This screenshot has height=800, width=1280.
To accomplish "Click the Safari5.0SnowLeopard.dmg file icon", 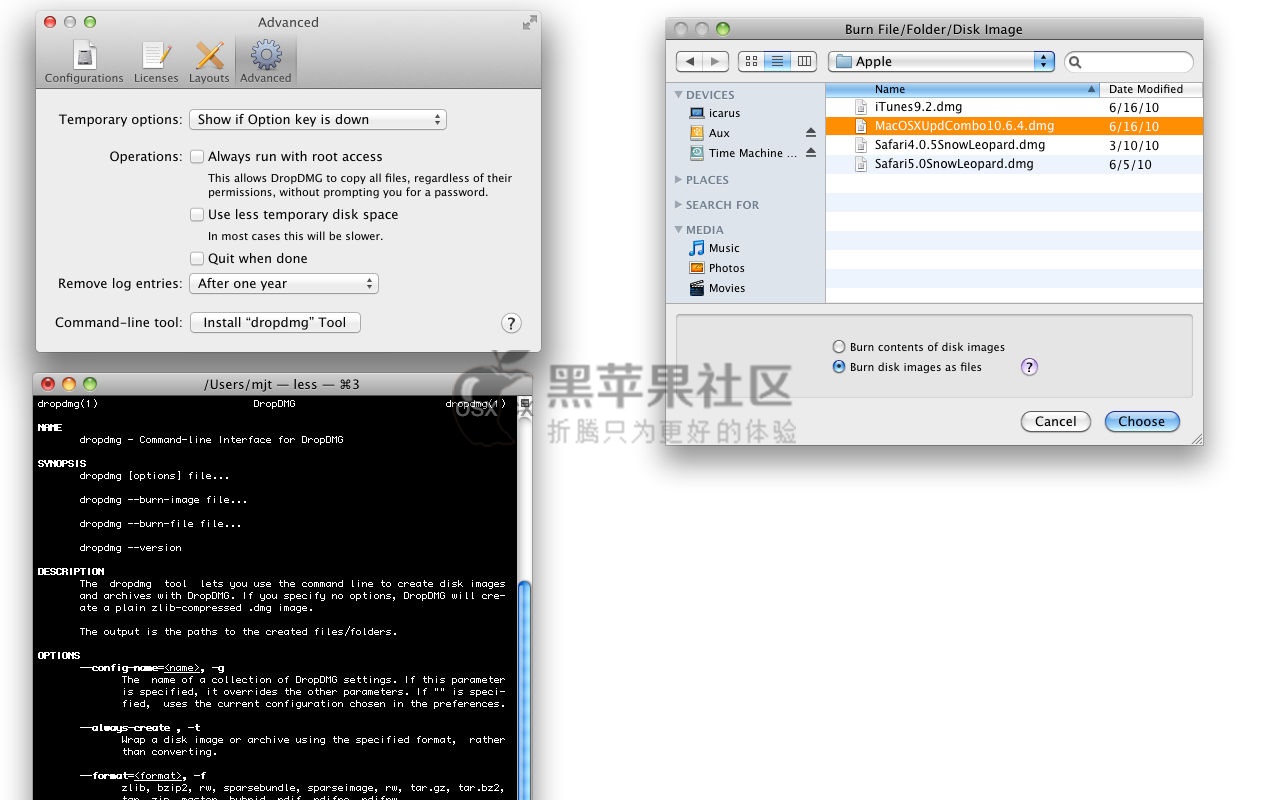I will pyautogui.click(x=862, y=164).
